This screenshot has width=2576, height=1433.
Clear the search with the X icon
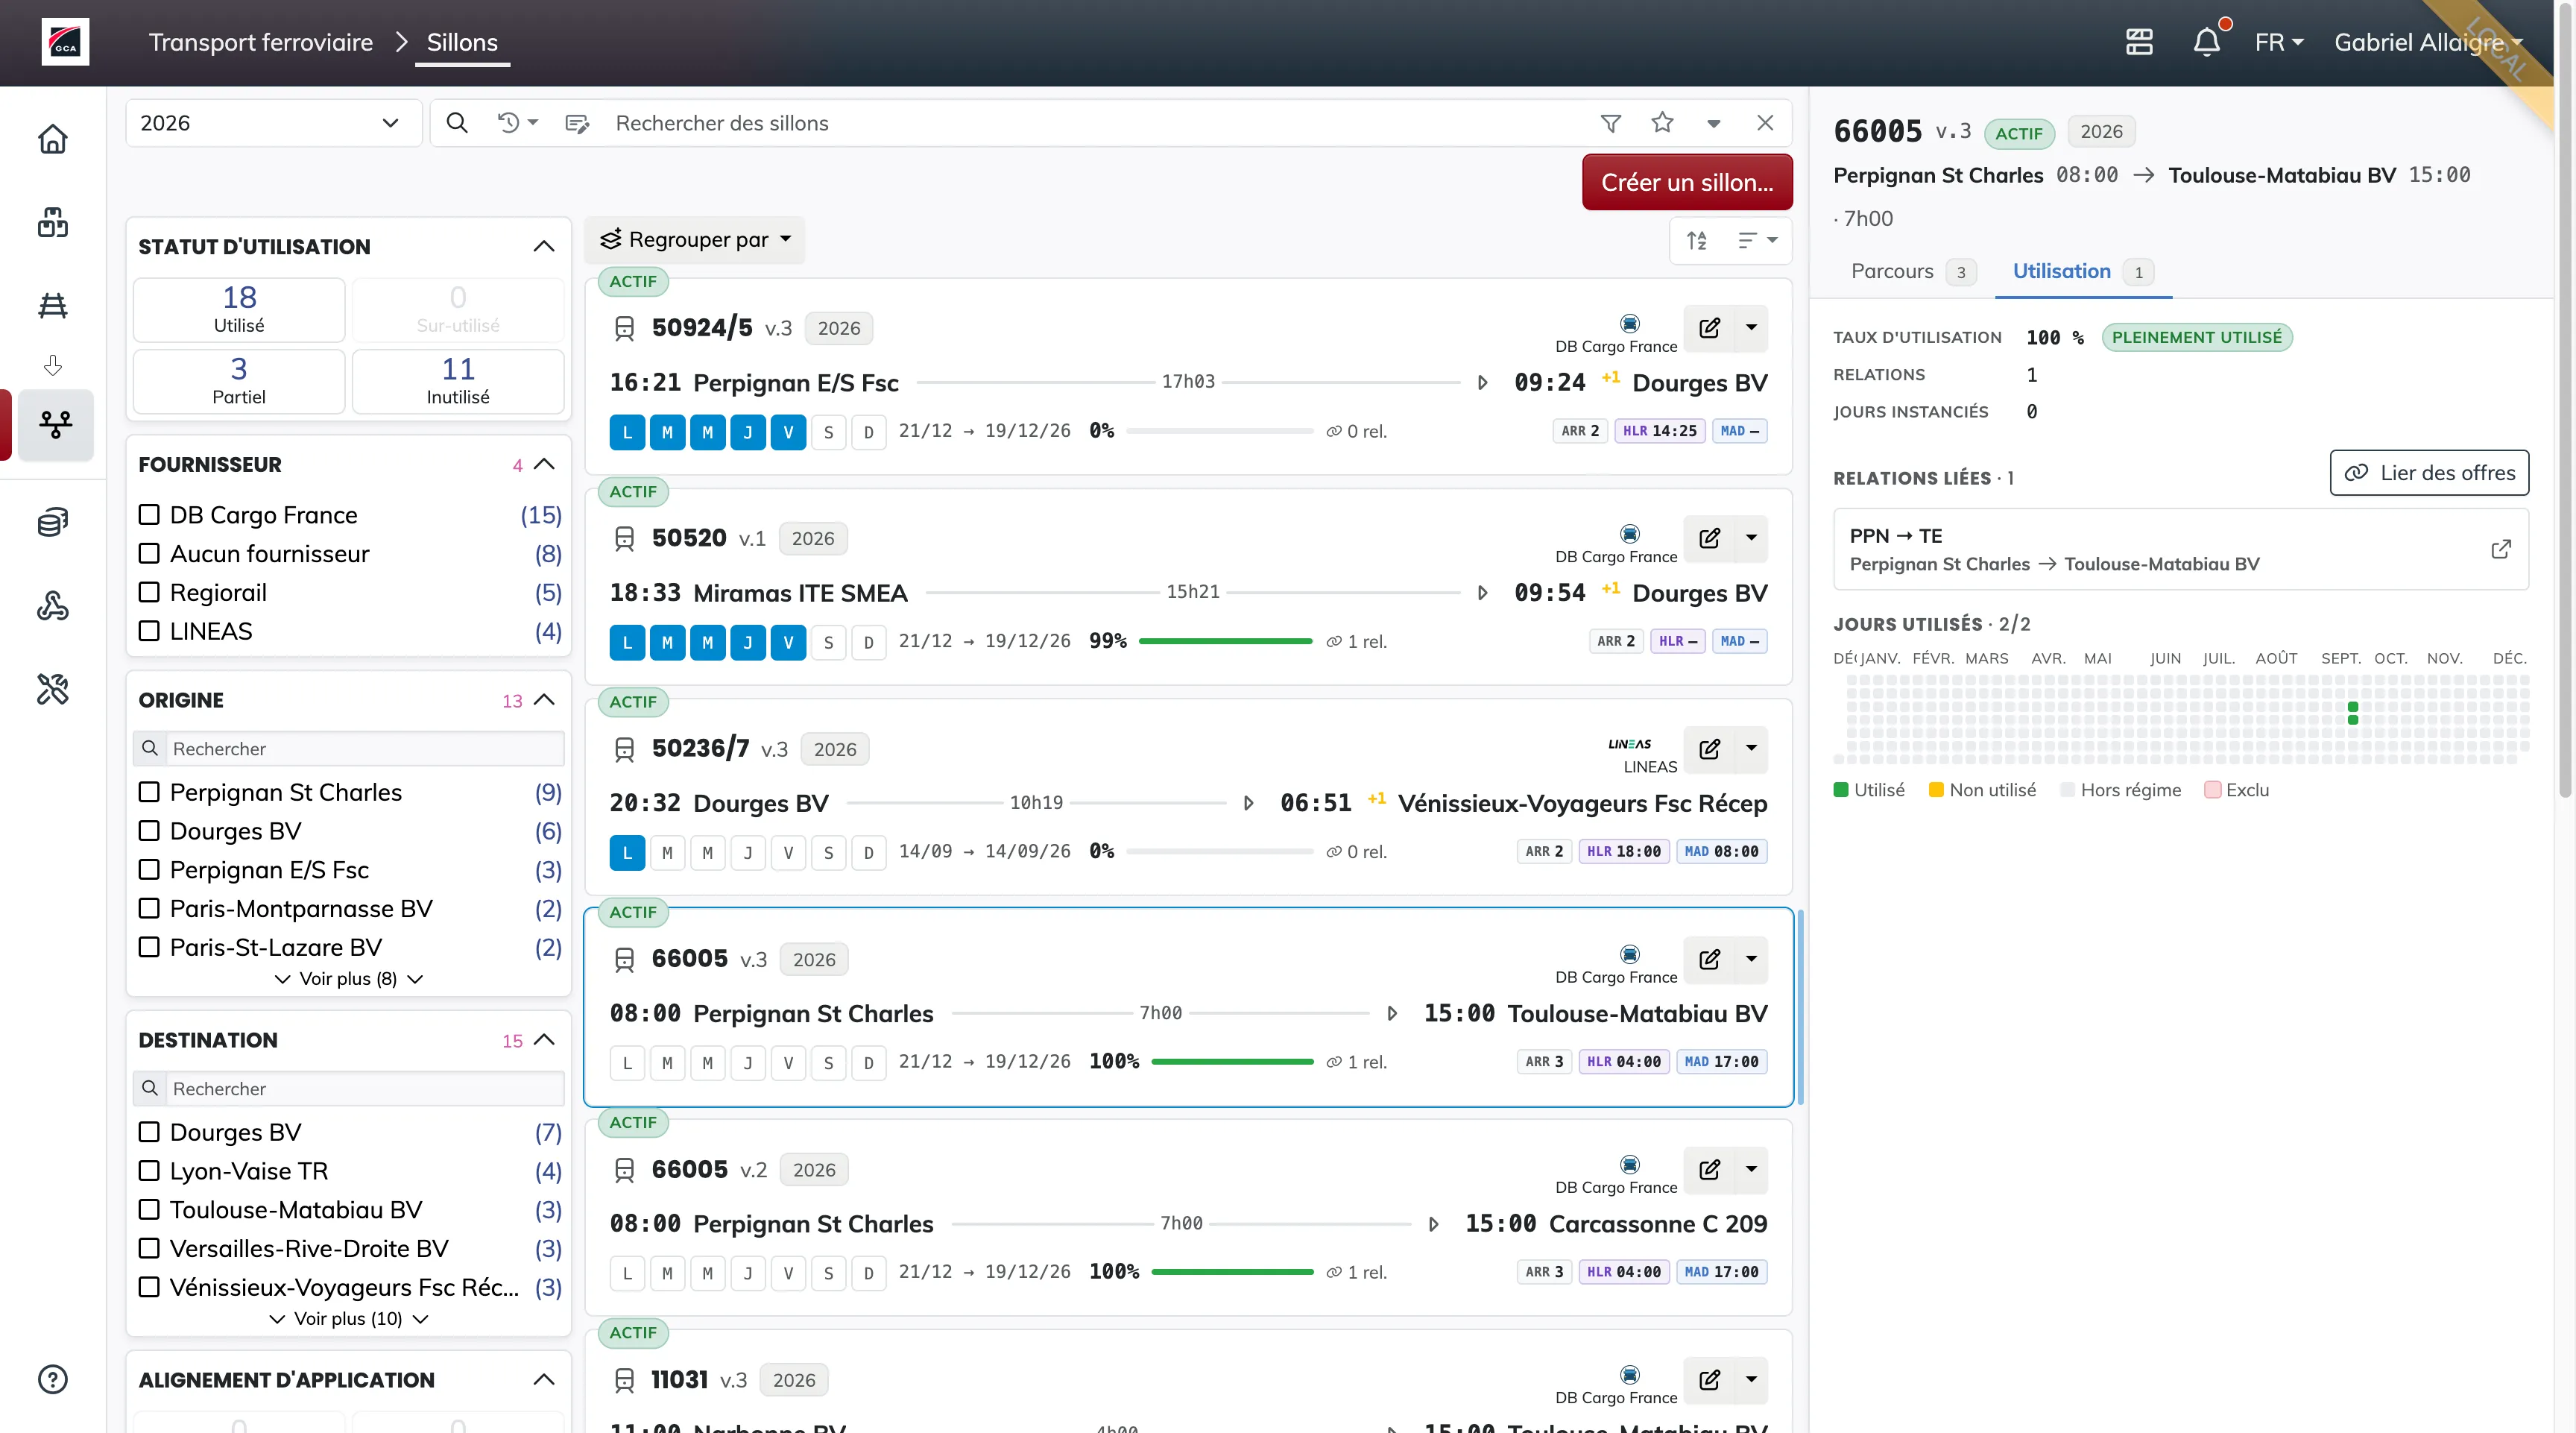[x=1765, y=123]
